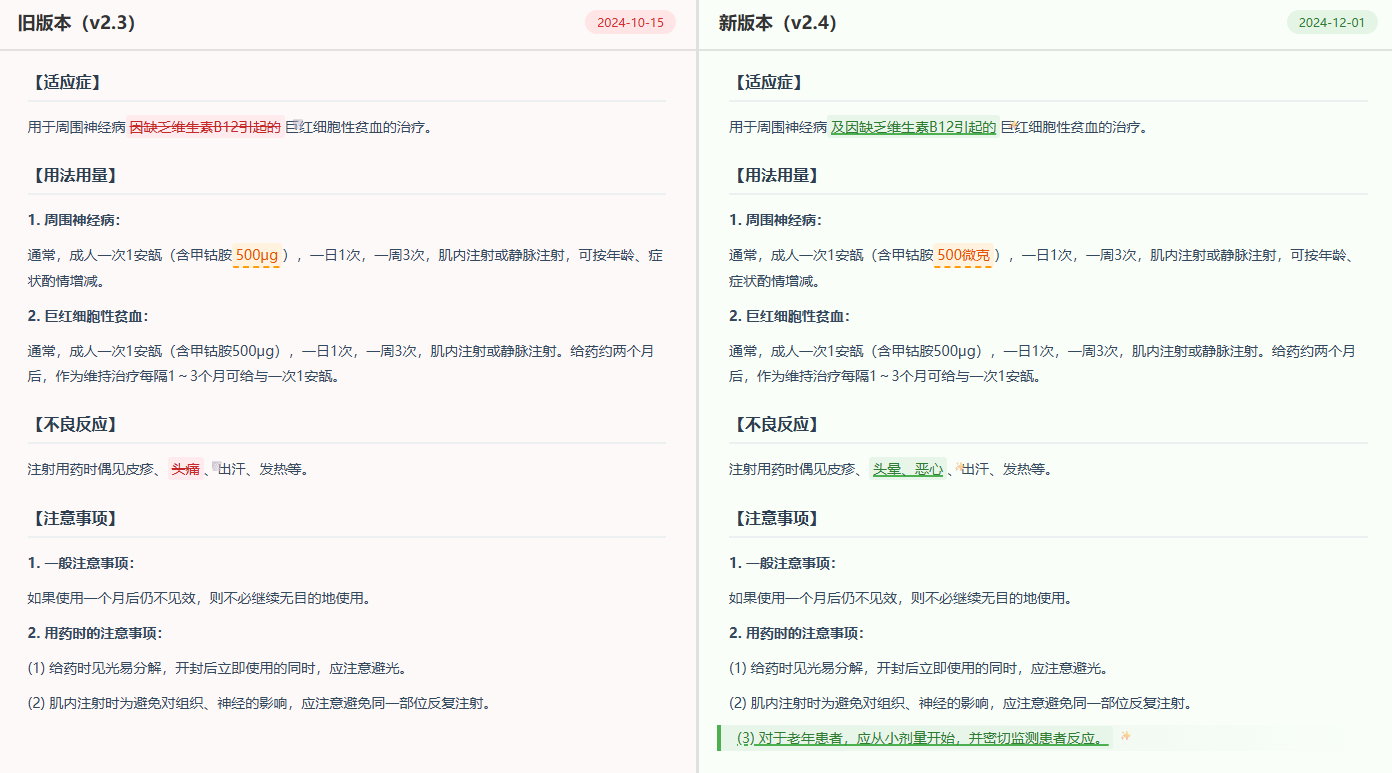Click the 【用法用量】 heading in new version
Image resolution: width=1392 pixels, height=773 pixels.
point(777,175)
